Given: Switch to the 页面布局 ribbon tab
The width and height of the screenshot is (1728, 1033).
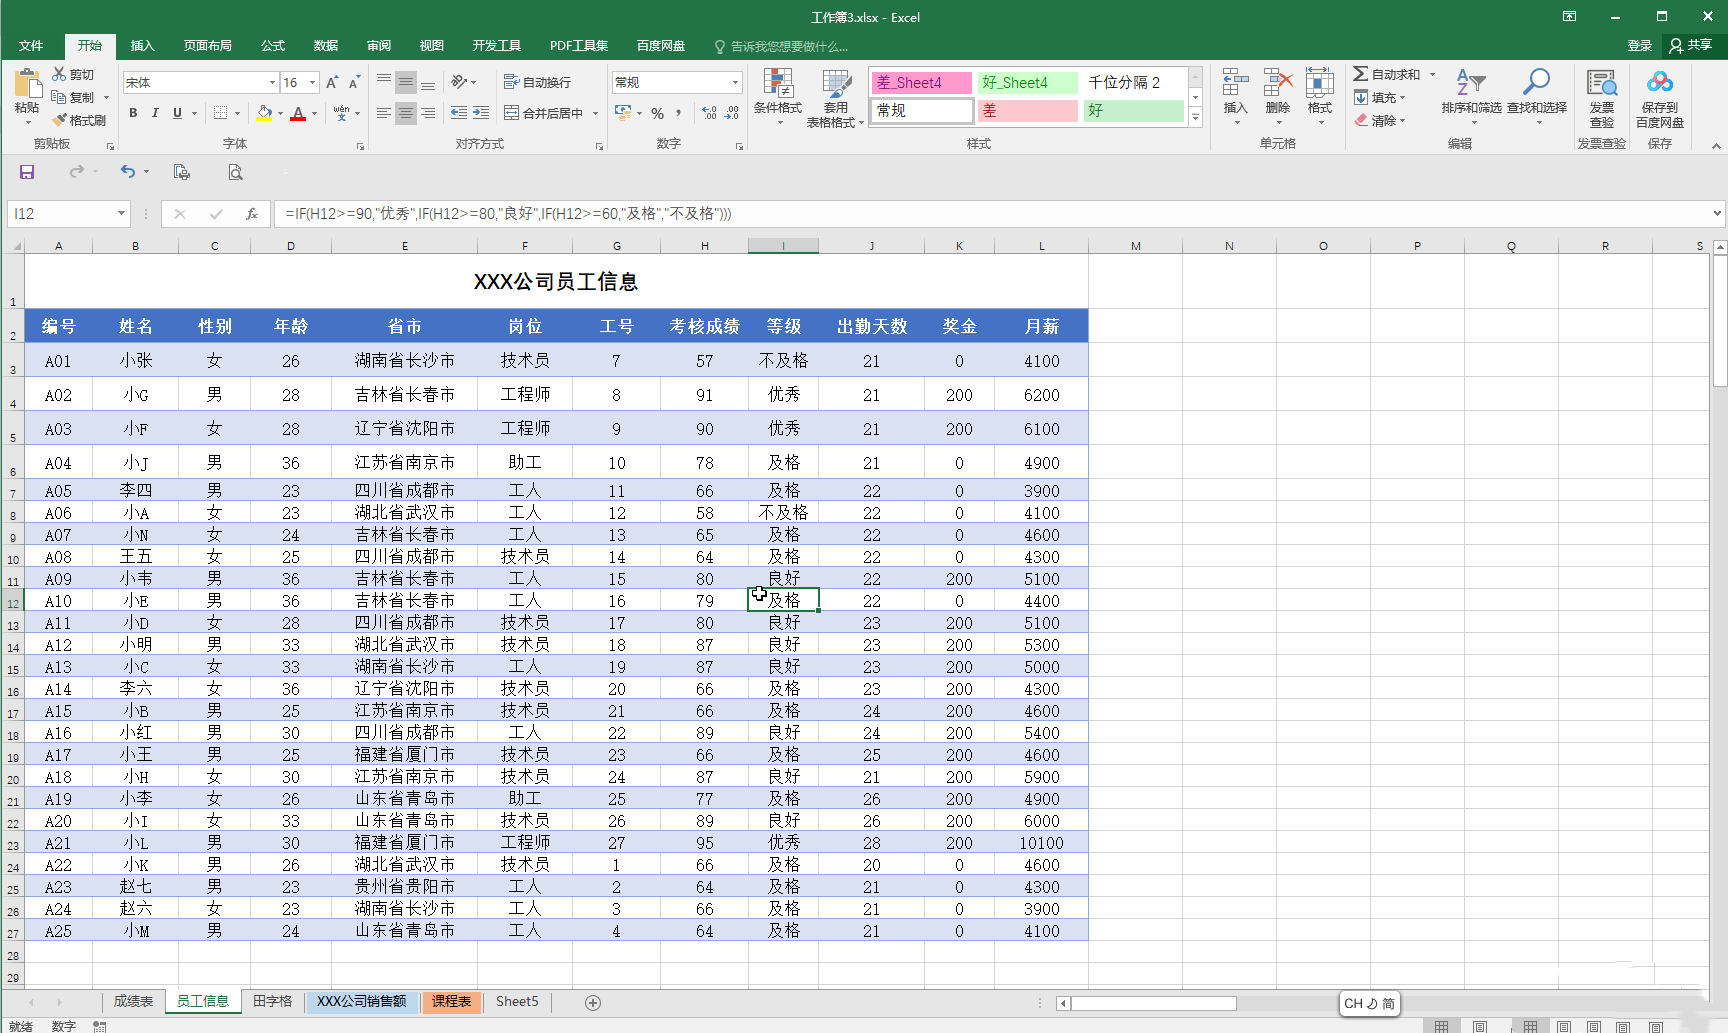Looking at the screenshot, I should (208, 45).
